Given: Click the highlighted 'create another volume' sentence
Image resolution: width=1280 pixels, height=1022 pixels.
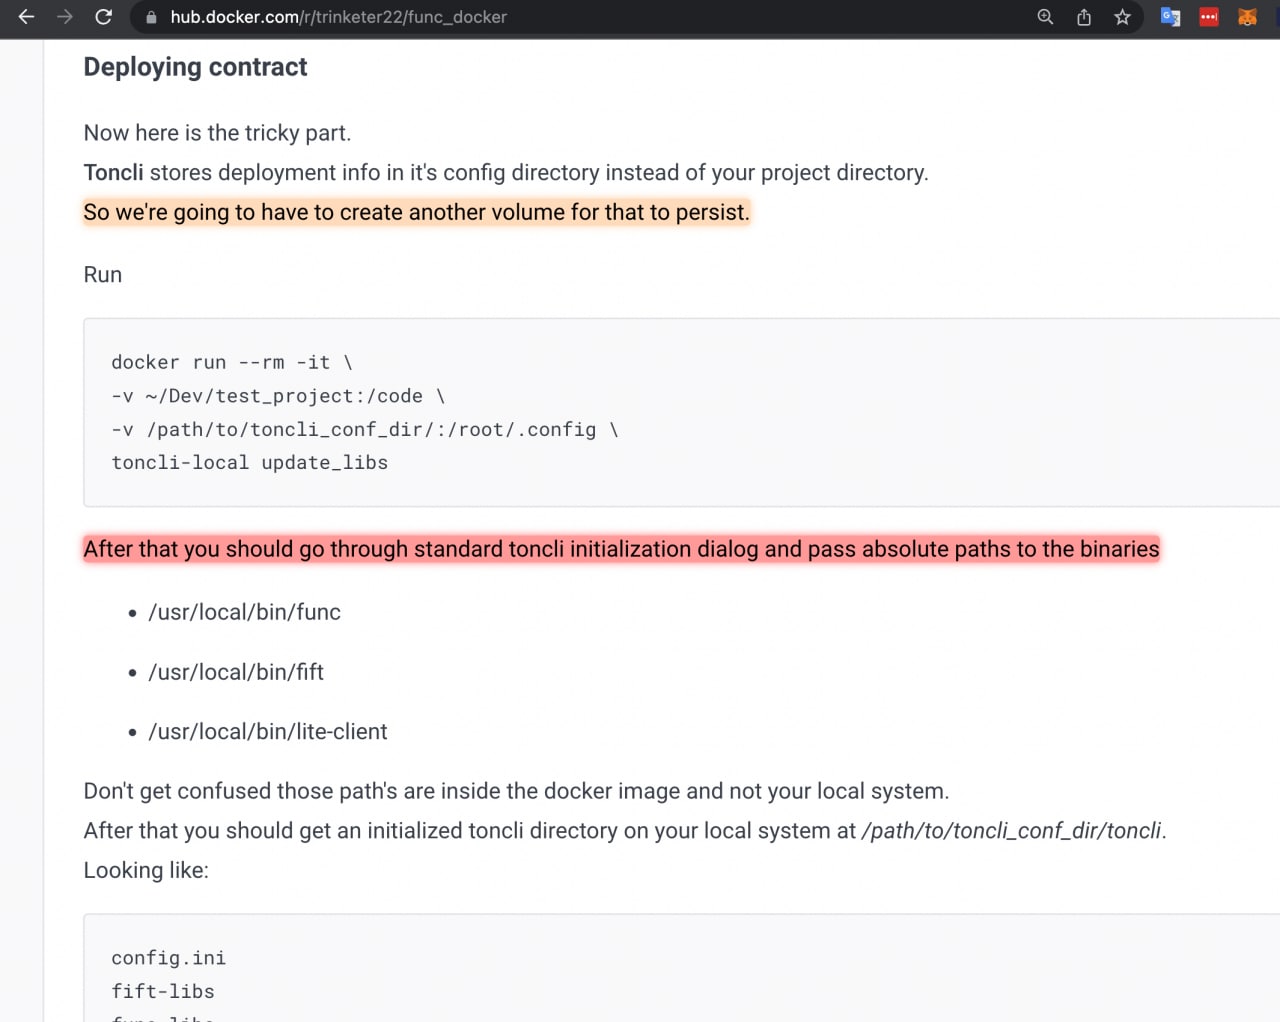Looking at the screenshot, I should (x=416, y=212).
